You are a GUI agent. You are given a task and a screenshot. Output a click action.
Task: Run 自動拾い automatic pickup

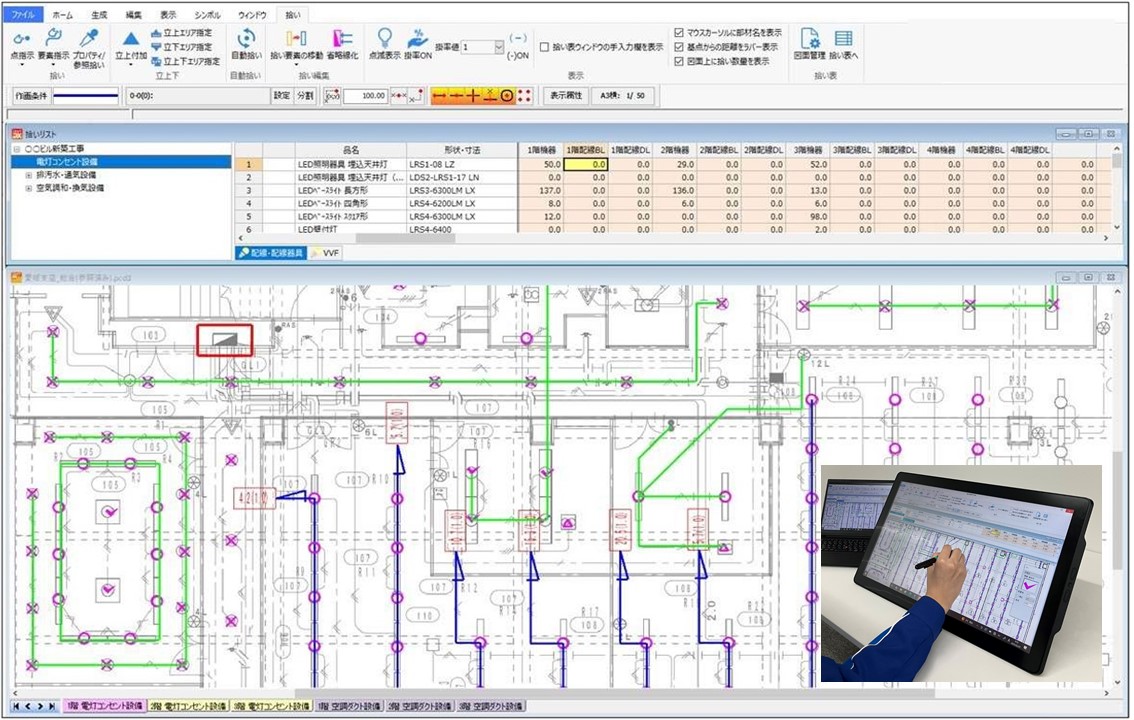pos(246,38)
